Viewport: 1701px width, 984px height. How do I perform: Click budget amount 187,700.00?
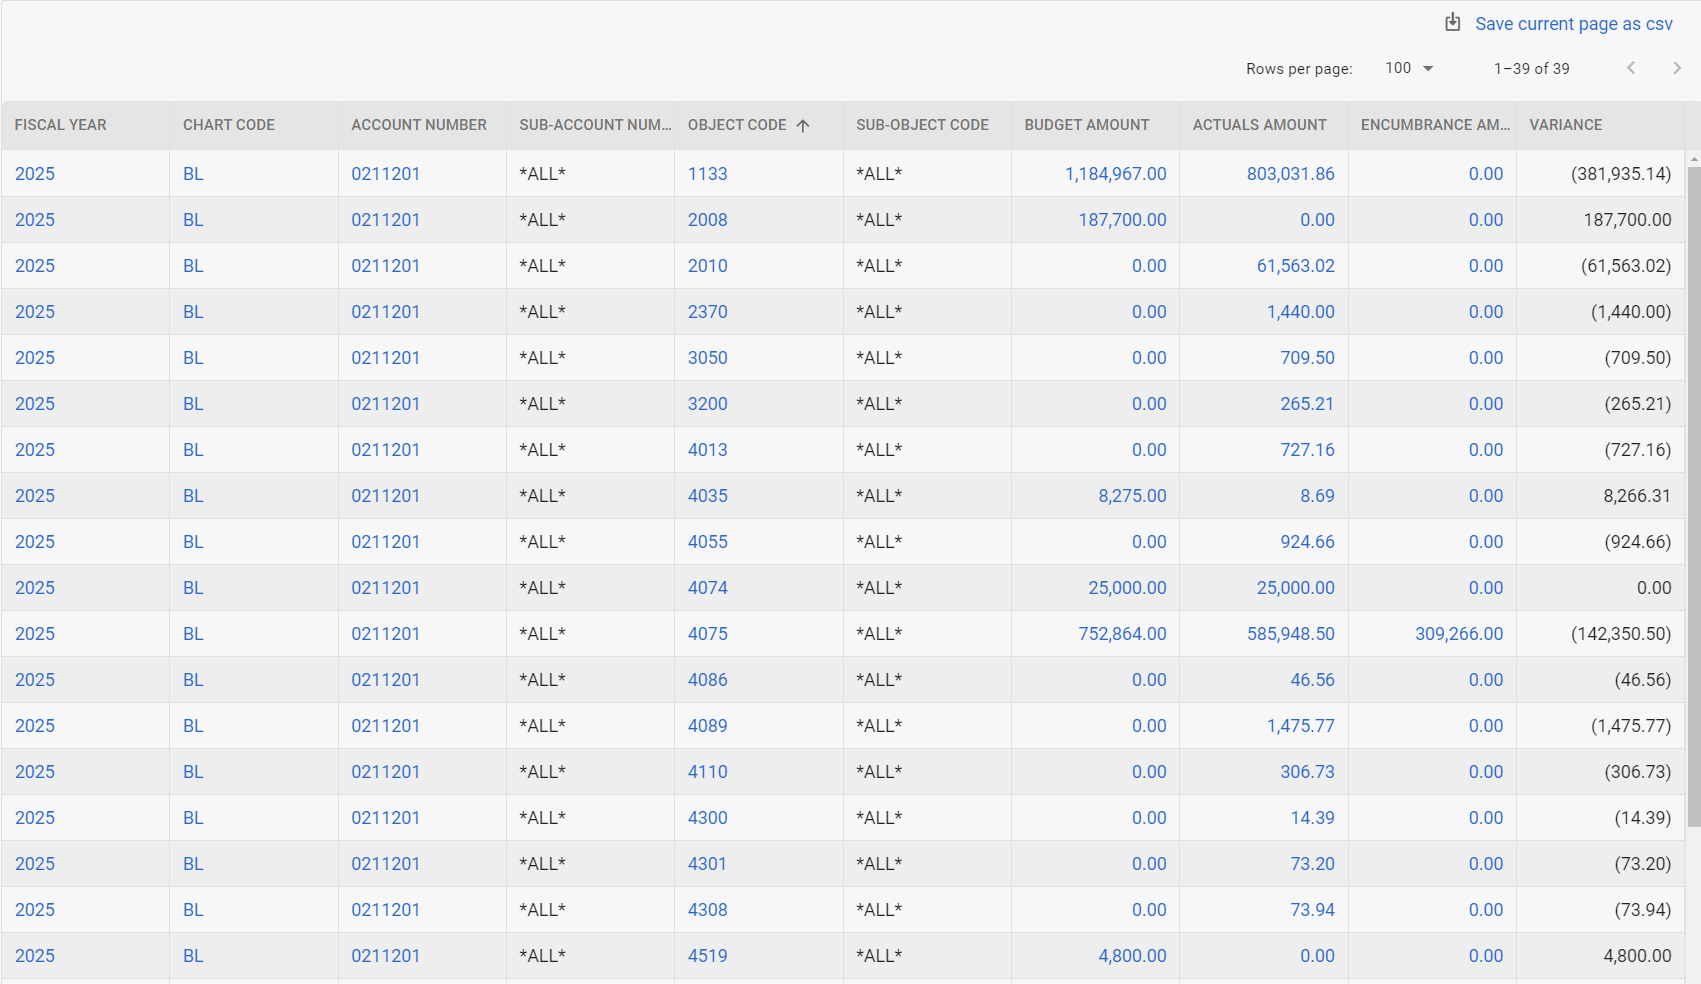[x=1122, y=220]
